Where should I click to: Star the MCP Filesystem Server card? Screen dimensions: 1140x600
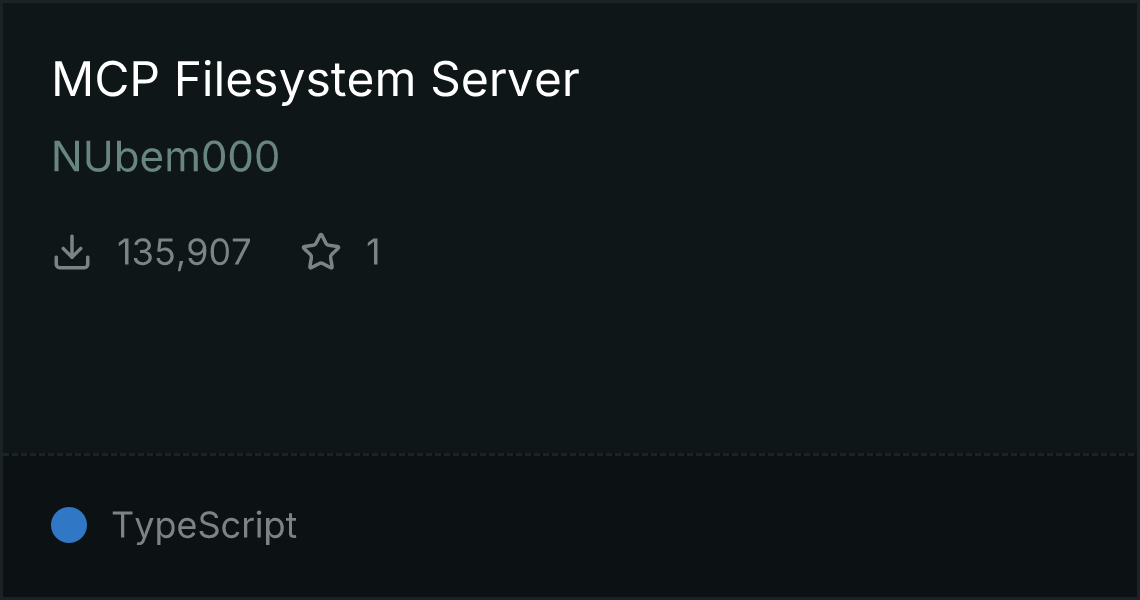click(x=321, y=252)
